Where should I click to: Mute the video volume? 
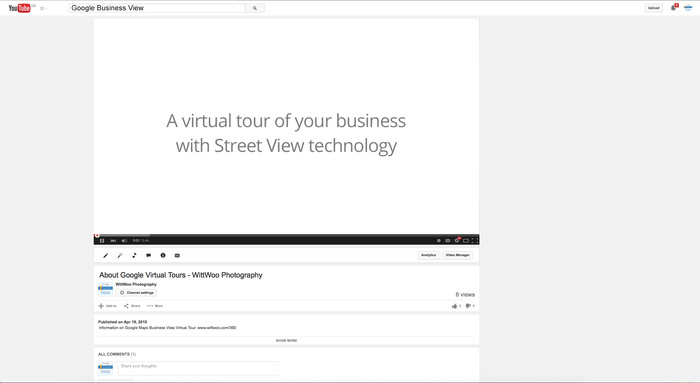tap(124, 241)
